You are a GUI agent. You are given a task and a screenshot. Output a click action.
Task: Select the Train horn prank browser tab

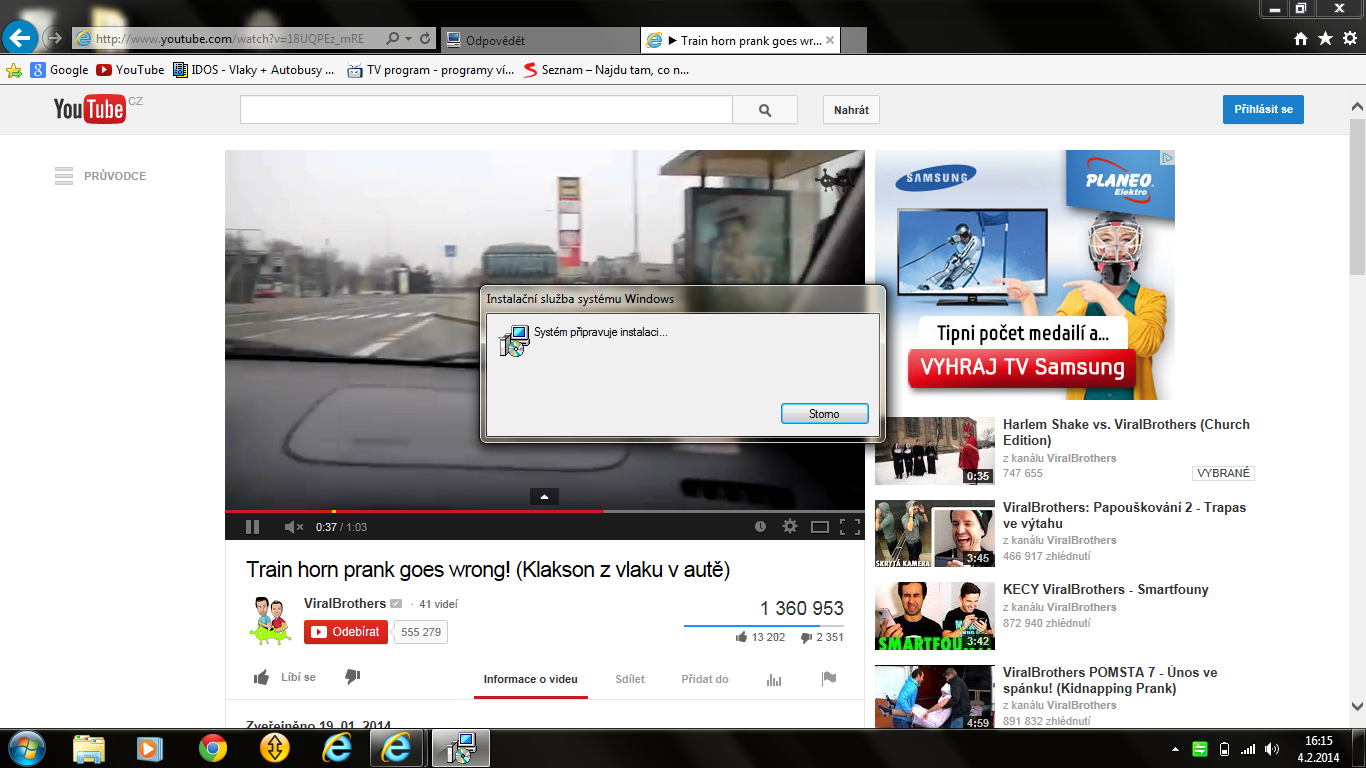pyautogui.click(x=740, y=40)
